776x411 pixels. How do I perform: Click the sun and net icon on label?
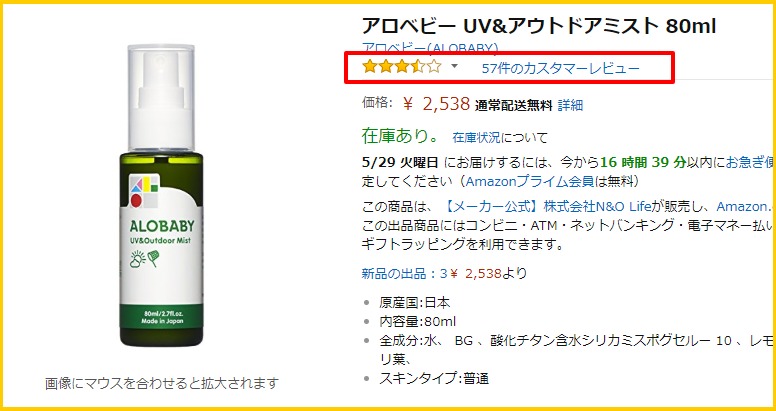click(x=144, y=259)
